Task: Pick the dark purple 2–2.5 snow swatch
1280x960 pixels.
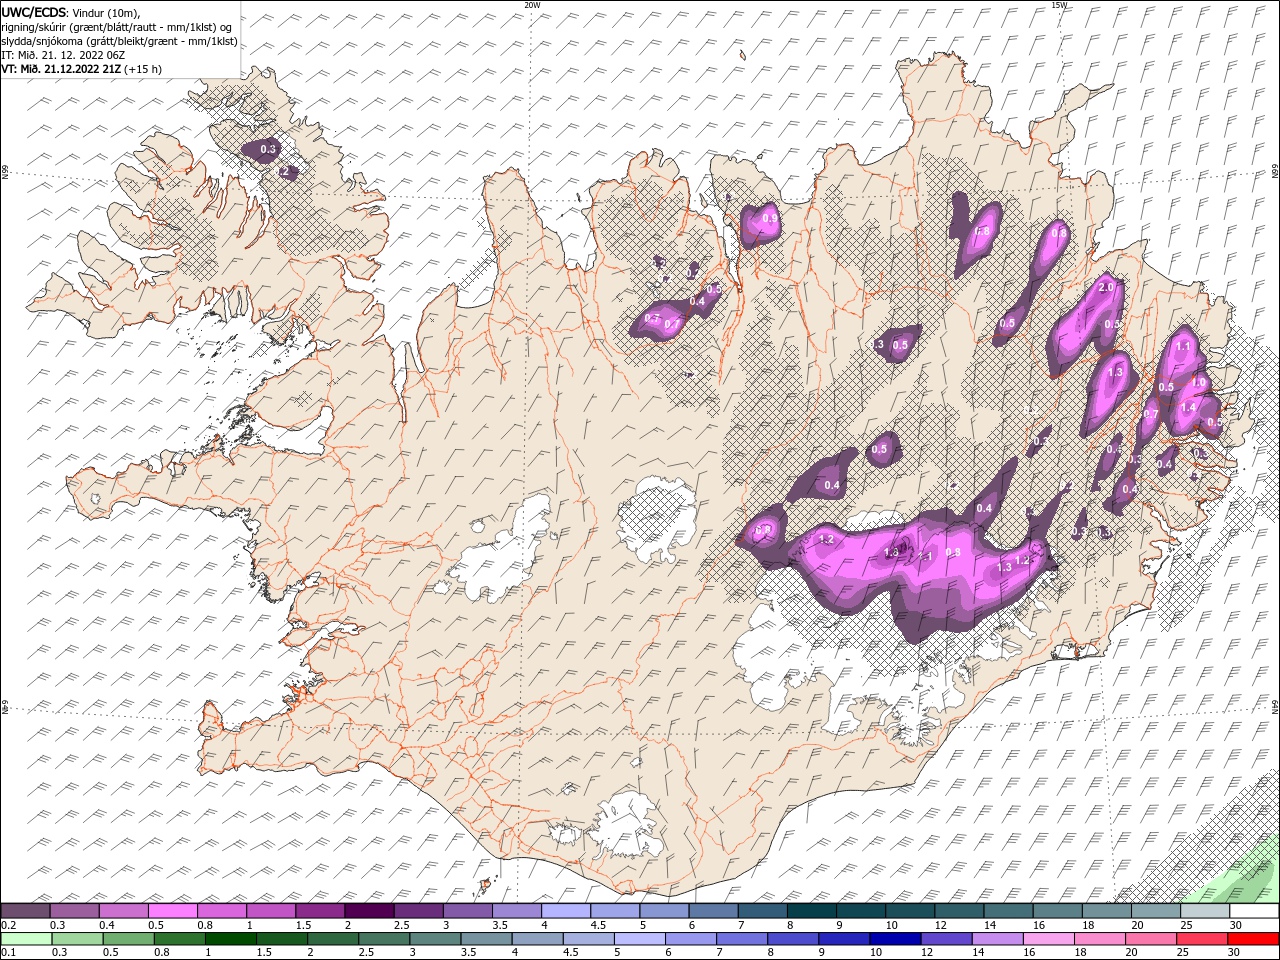Action: (369, 911)
